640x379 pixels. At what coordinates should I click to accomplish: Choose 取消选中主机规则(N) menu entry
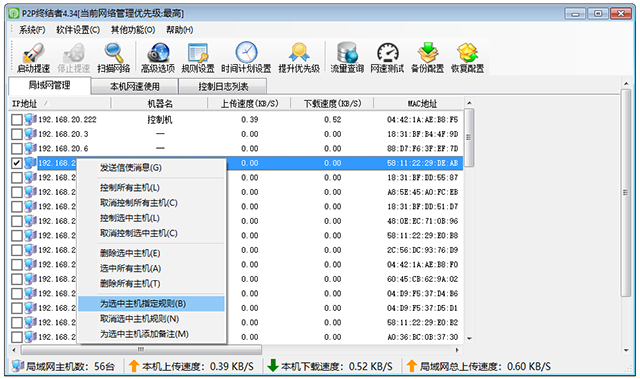151,319
